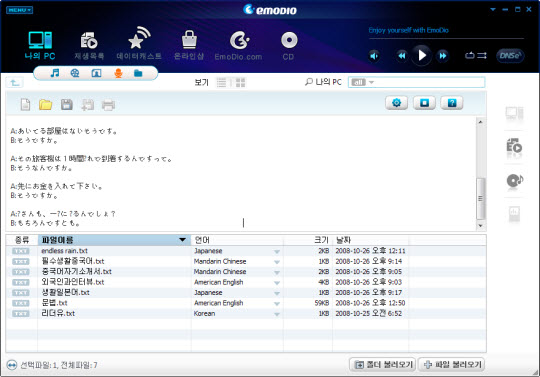Select the 외국인과인터뷰.txt file
The width and height of the screenshot is (540, 377).
pos(73,282)
